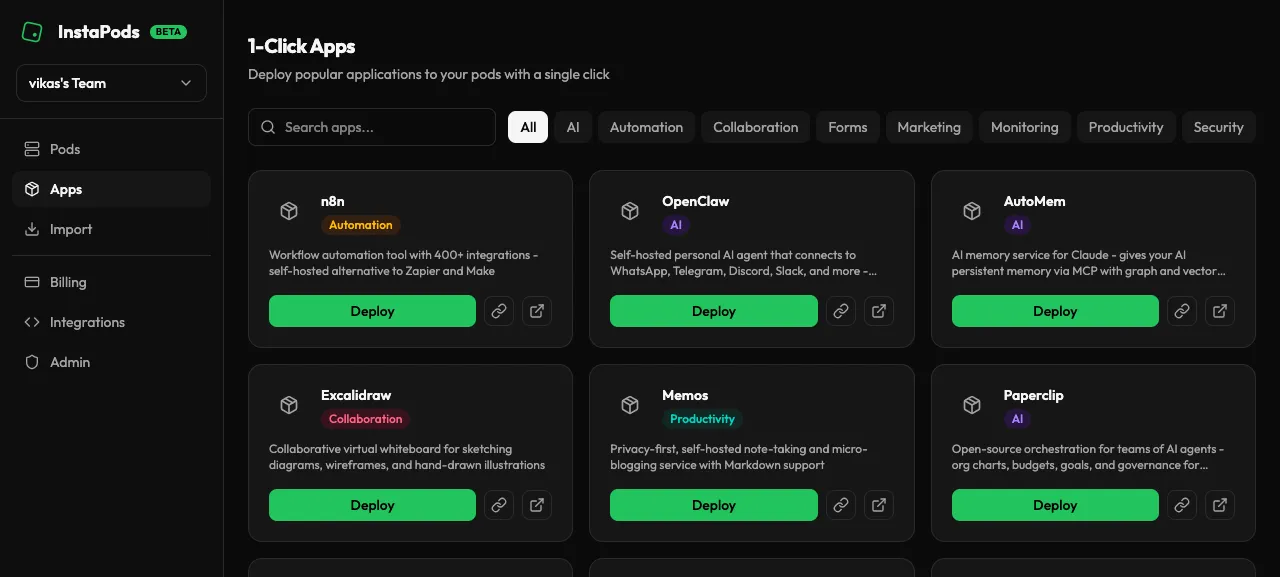1280x577 pixels.
Task: Copy link for AutoMem app
Action: 1182,311
